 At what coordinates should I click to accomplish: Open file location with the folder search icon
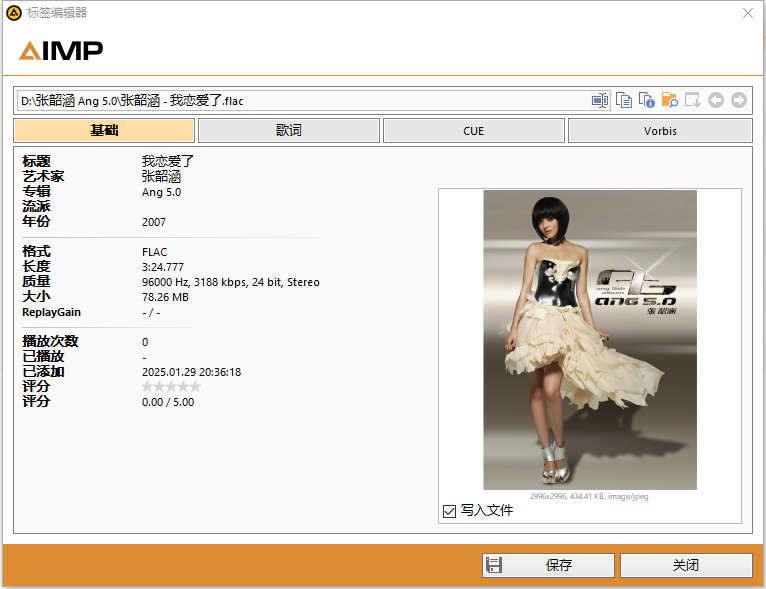point(669,100)
